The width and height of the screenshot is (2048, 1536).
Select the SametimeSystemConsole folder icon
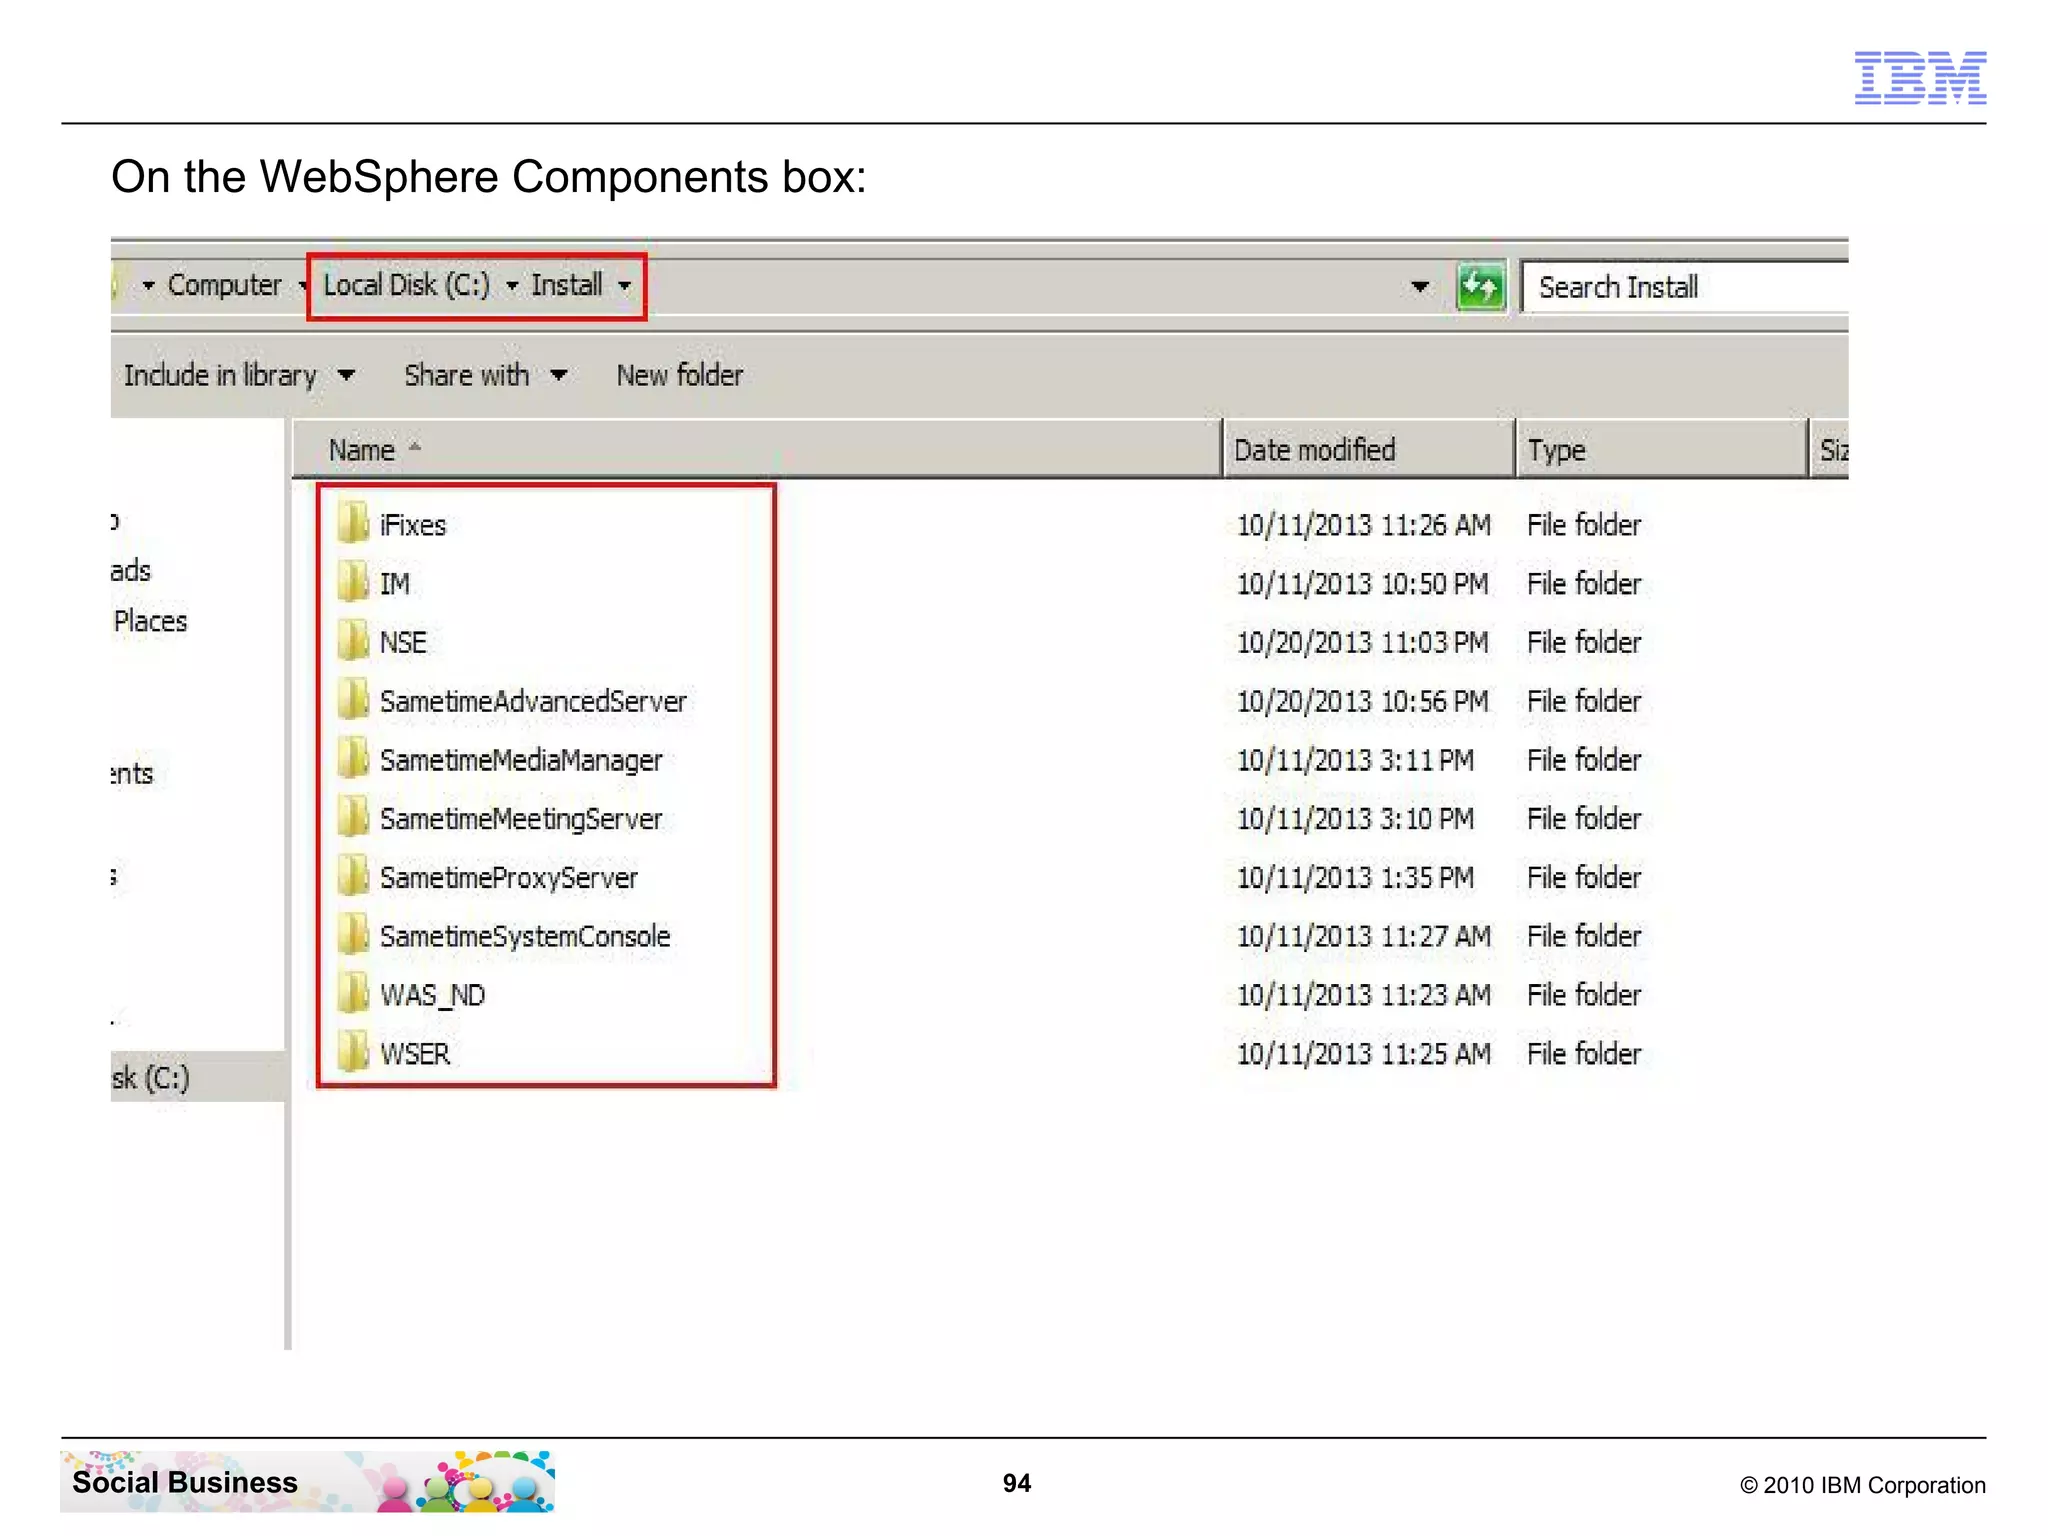tap(353, 935)
